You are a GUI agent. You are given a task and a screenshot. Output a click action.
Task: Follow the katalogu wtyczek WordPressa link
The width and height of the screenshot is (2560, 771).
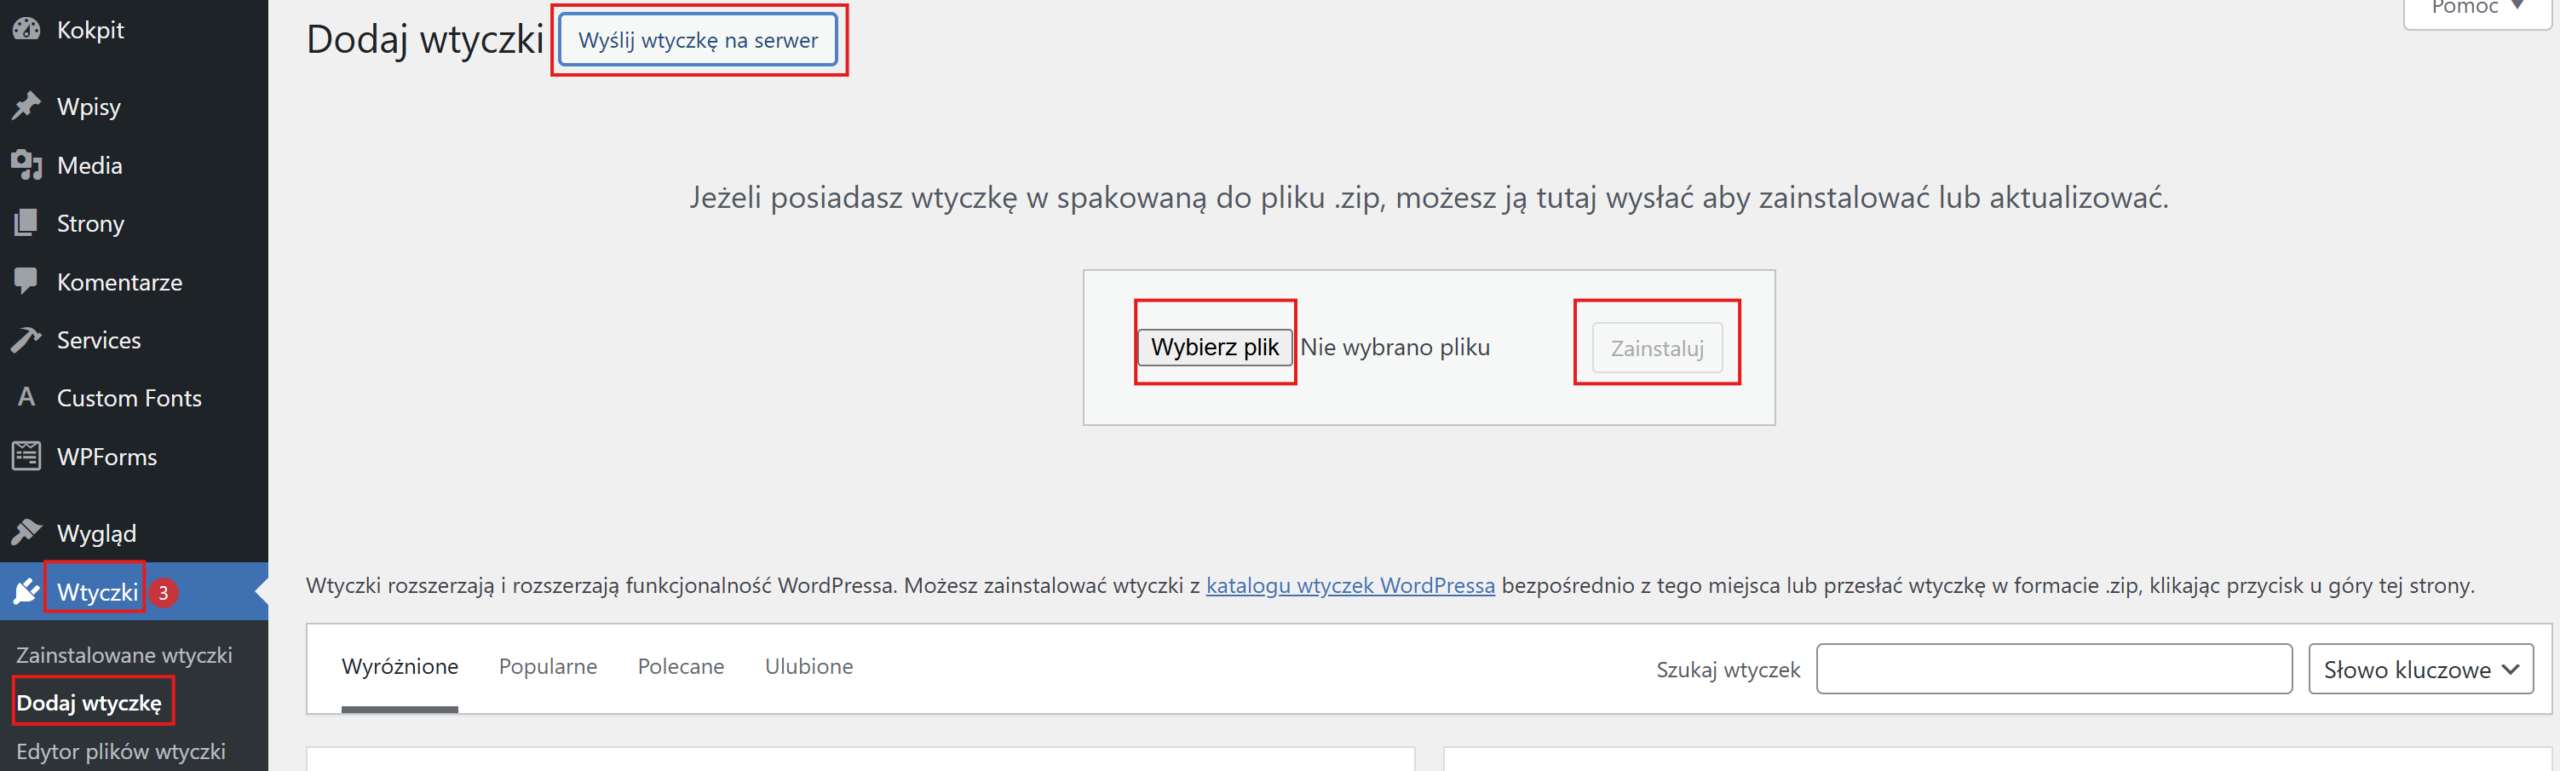point(1350,585)
